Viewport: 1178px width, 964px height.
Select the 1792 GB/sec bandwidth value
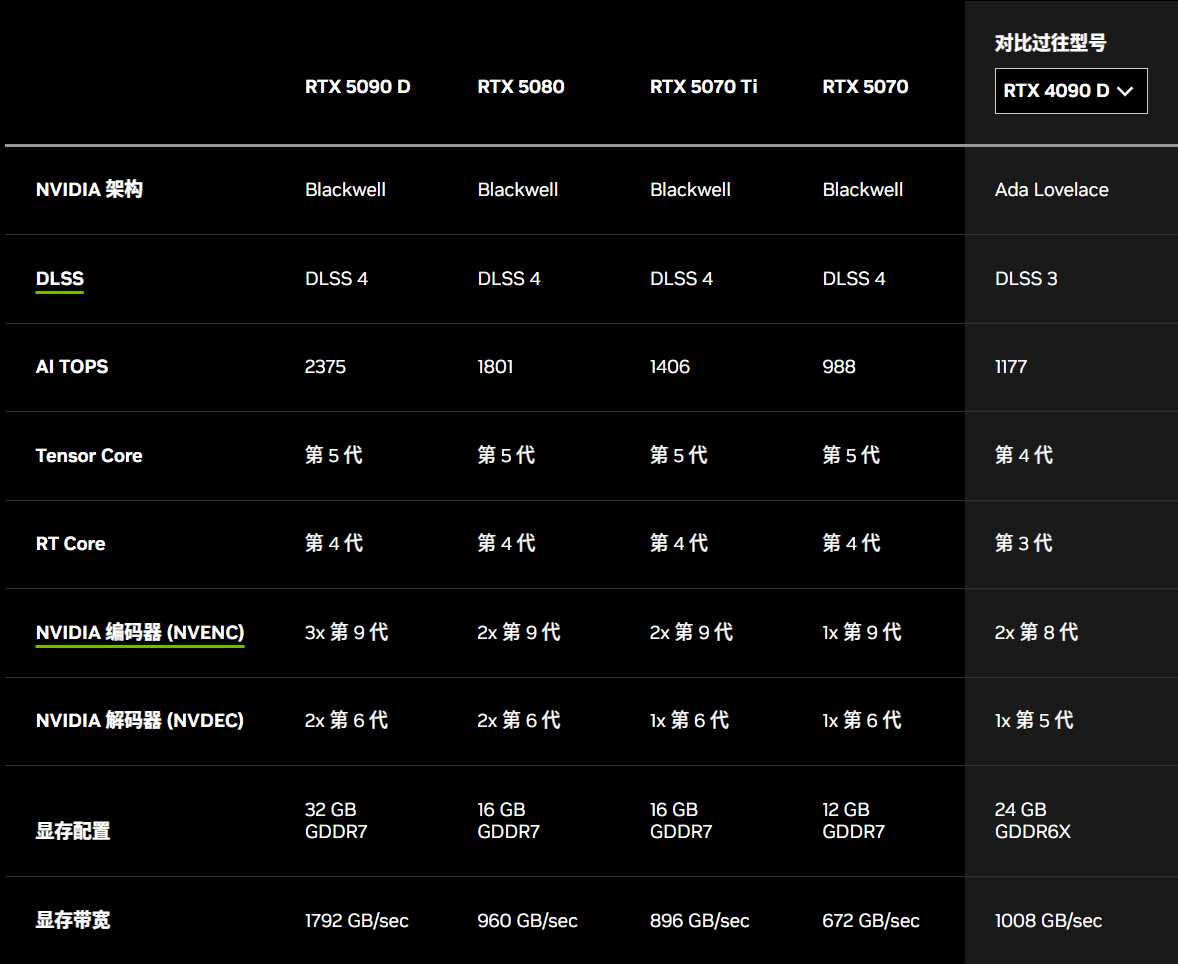tap(357, 921)
